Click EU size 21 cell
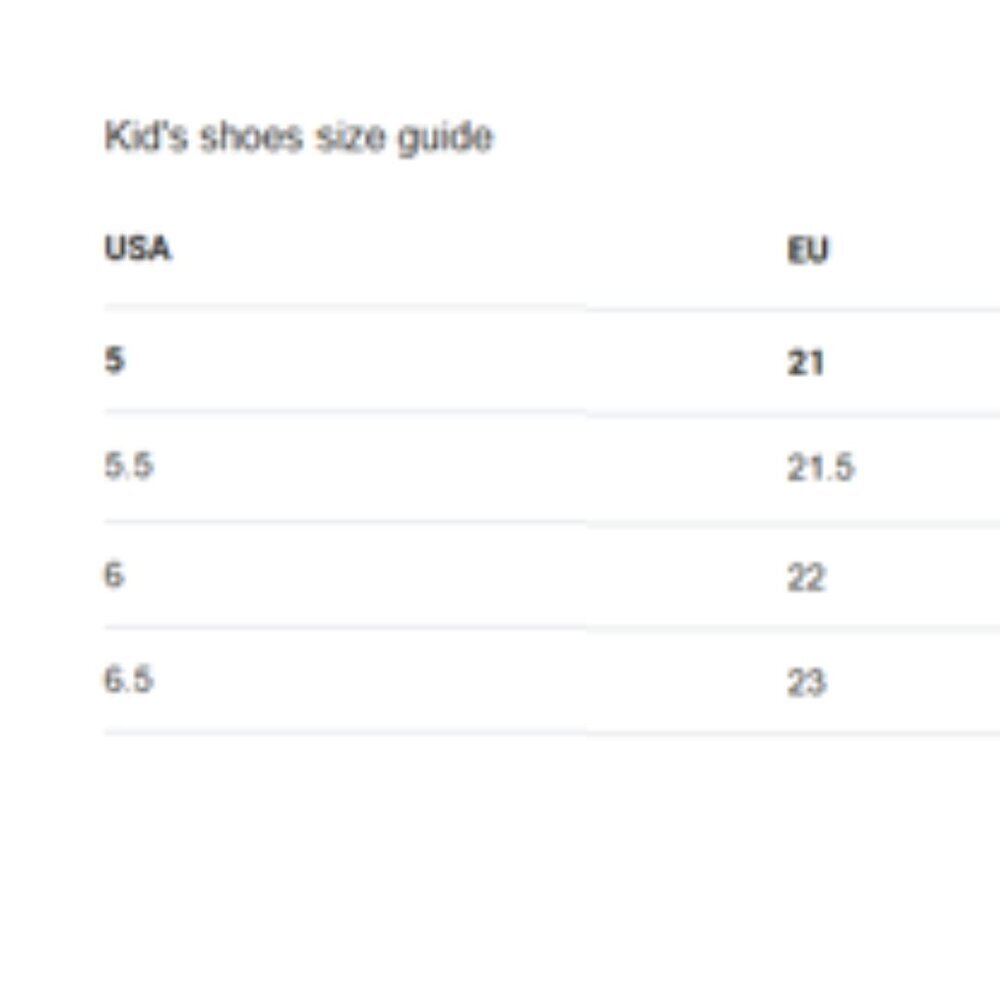The width and height of the screenshot is (1000, 1000). click(x=805, y=362)
